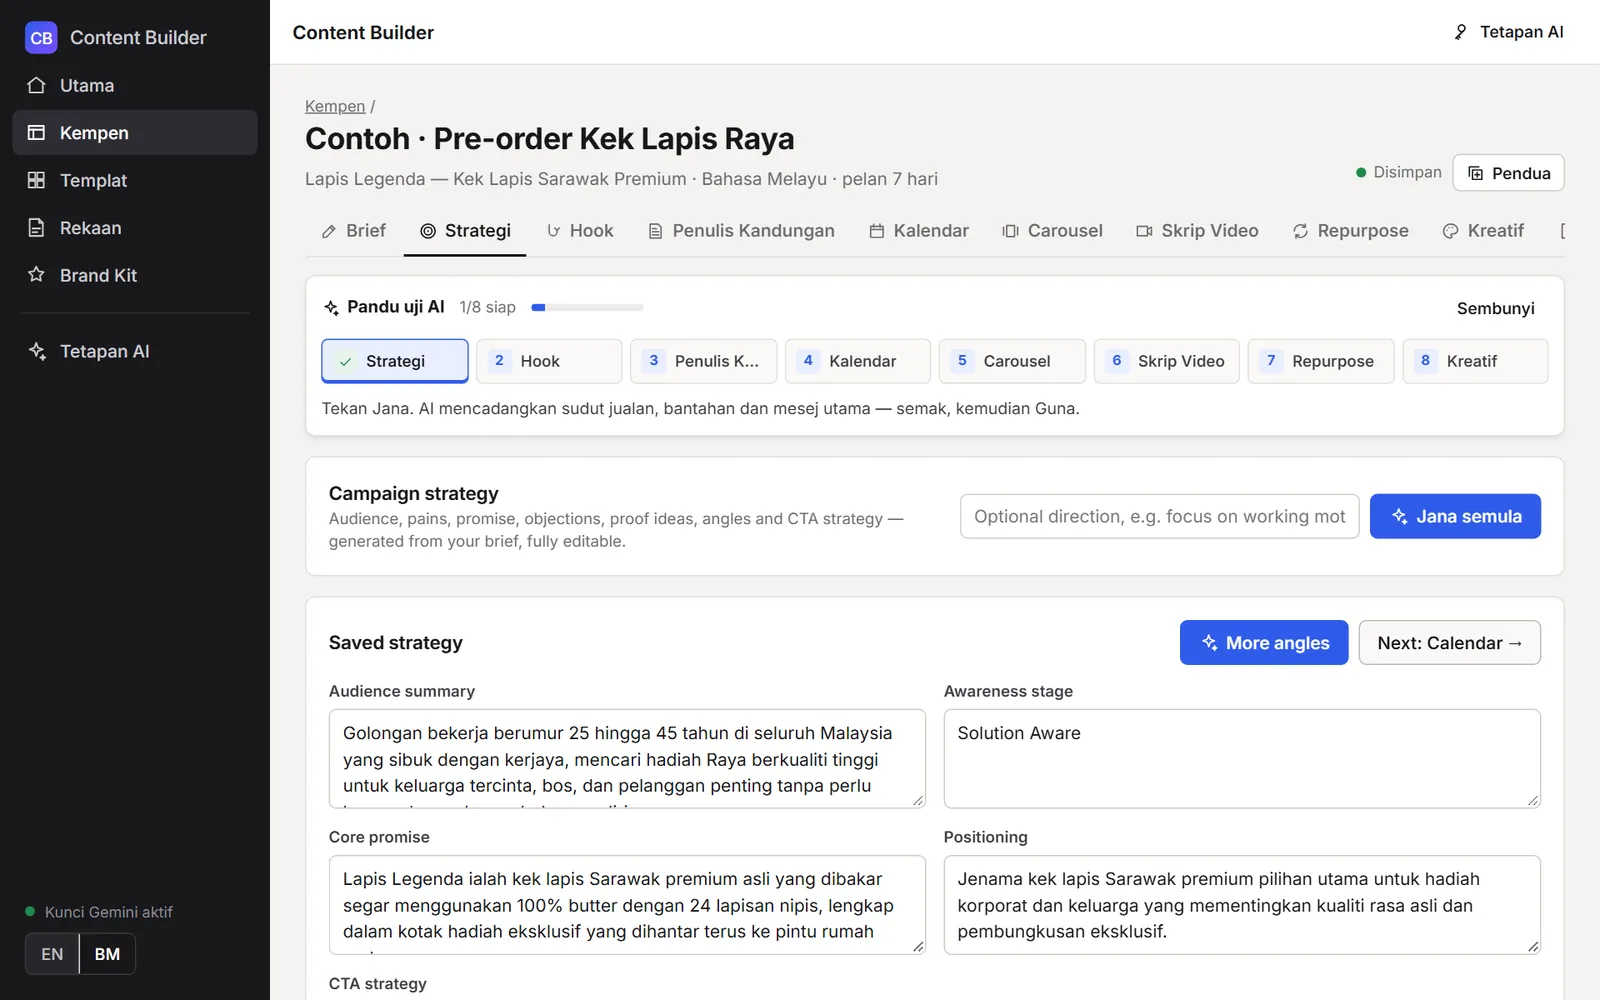The width and height of the screenshot is (1600, 1000).
Task: Open Tetapan AI in the sidebar
Action: pyautogui.click(x=135, y=351)
